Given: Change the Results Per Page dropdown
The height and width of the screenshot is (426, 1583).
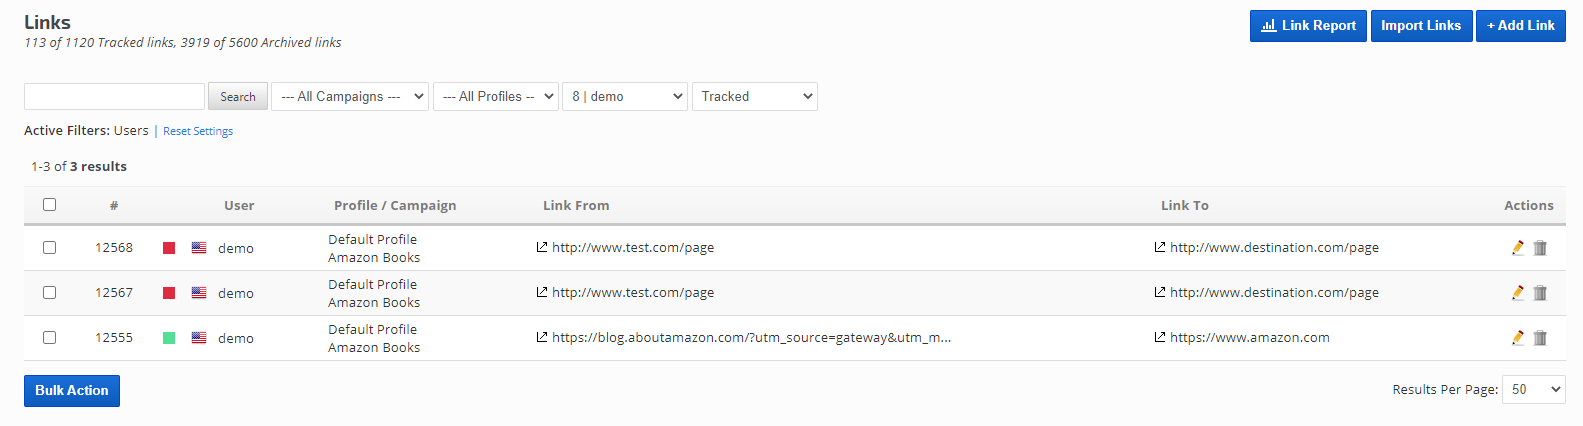Looking at the screenshot, I should click(x=1534, y=390).
